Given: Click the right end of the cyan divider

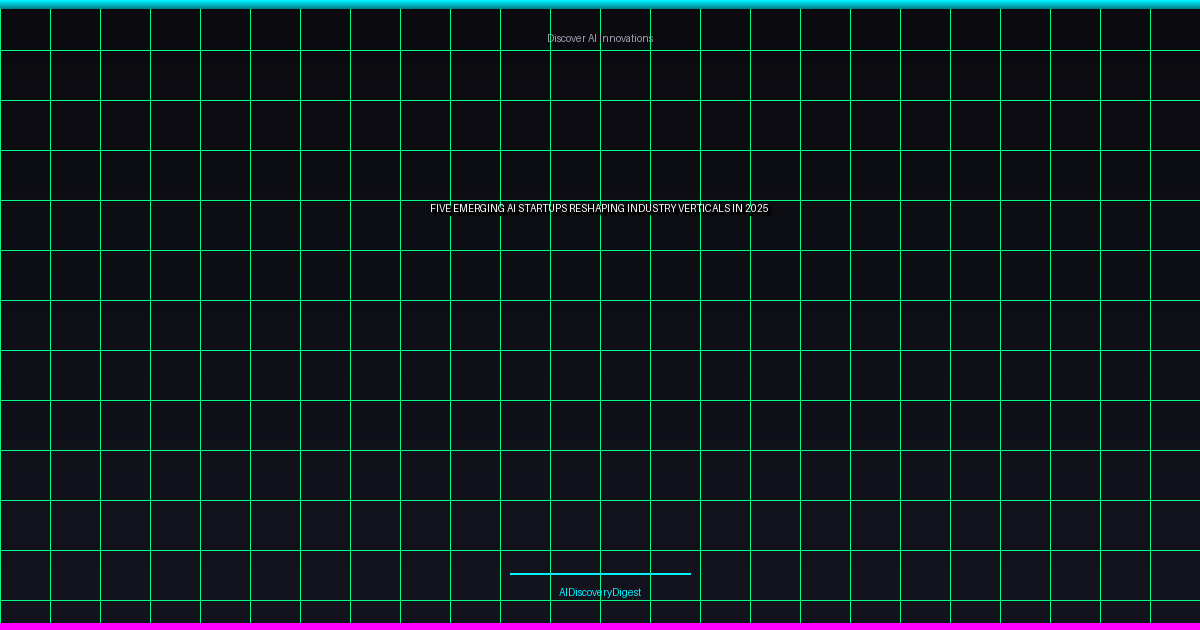Looking at the screenshot, I should pyautogui.click(x=688, y=574).
